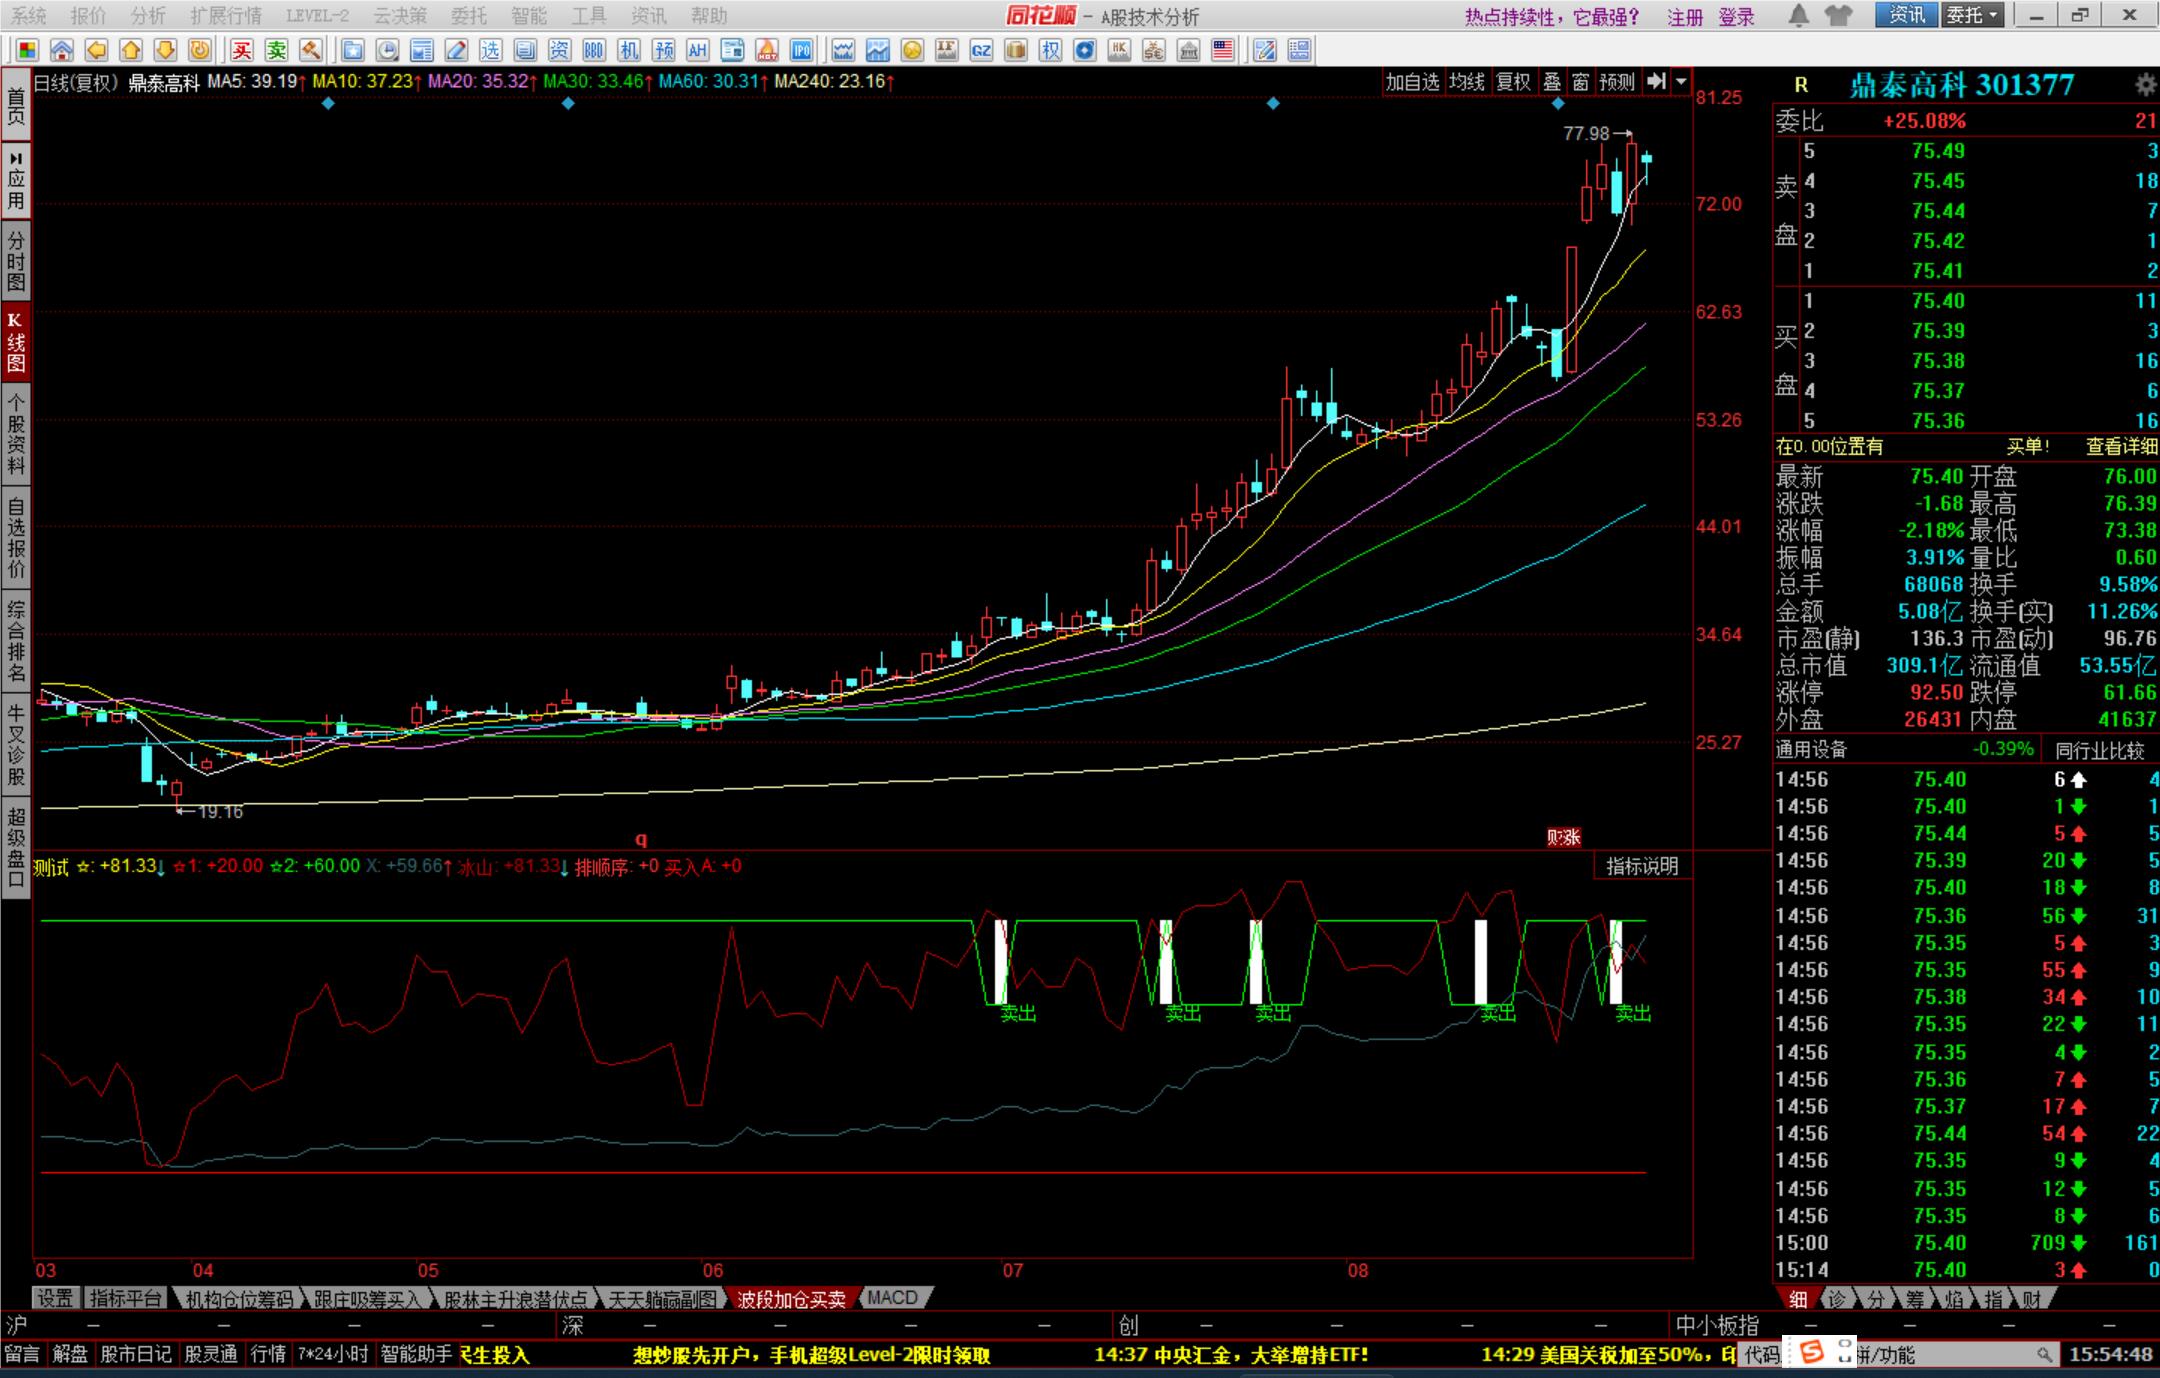Click the 查看详细 view details link

[2121, 447]
